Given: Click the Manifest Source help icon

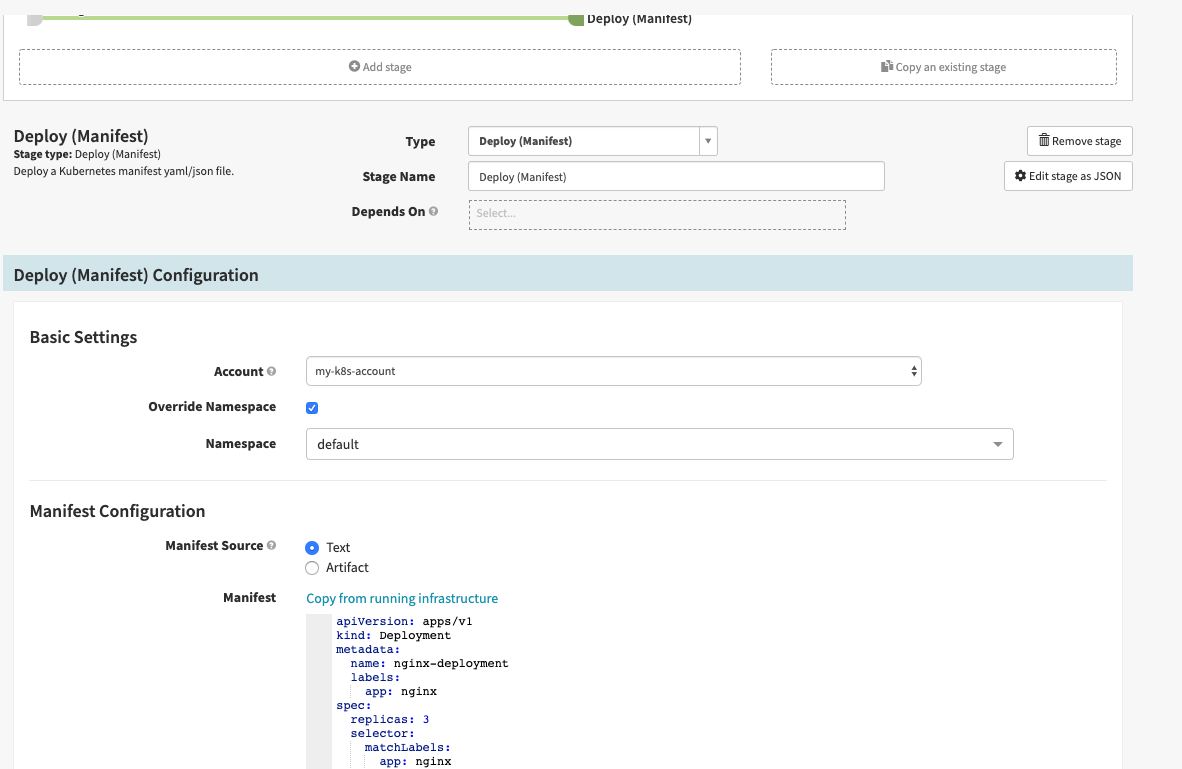Looking at the screenshot, I should pyautogui.click(x=271, y=545).
